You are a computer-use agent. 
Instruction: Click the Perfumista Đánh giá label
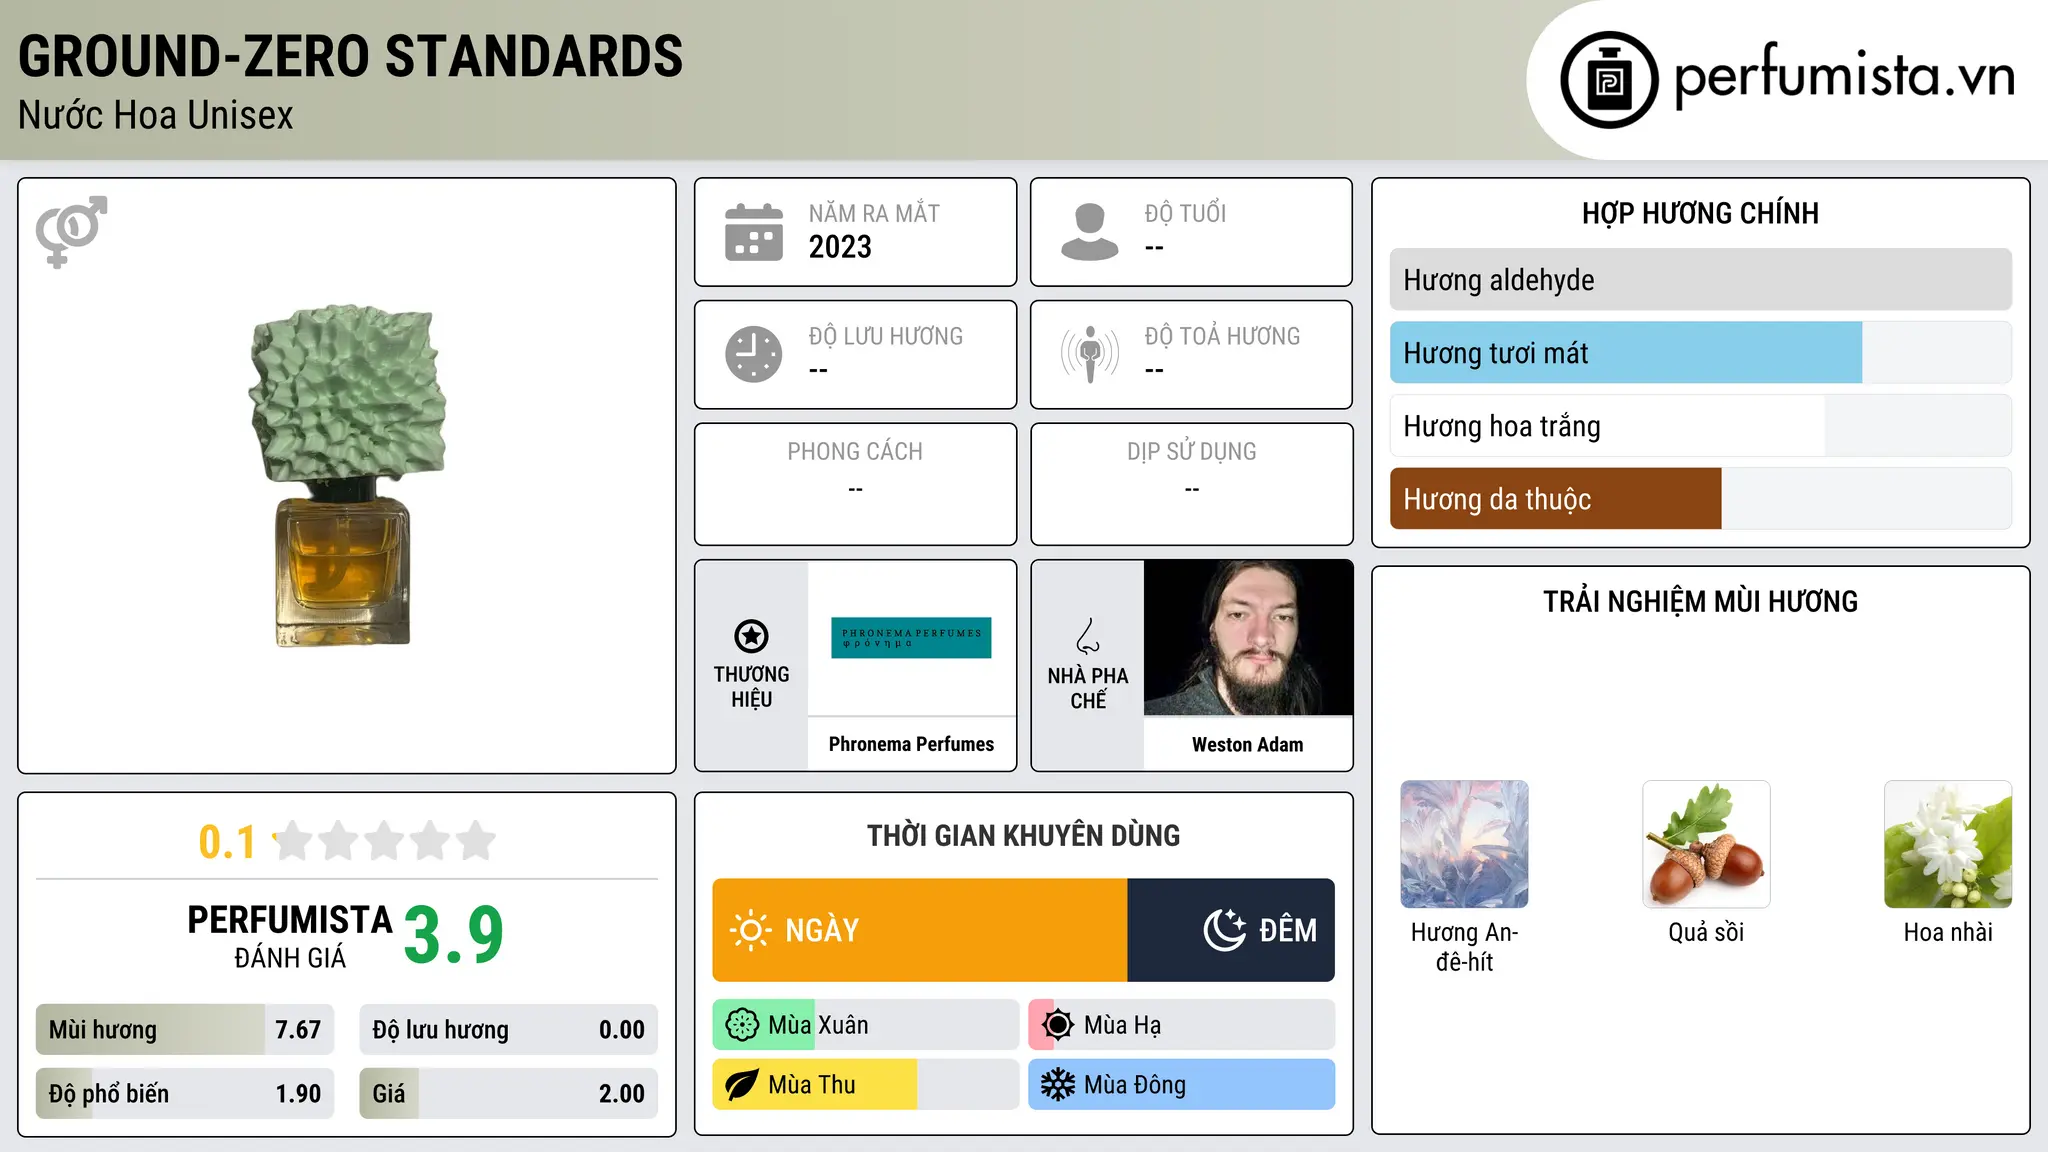(290, 937)
